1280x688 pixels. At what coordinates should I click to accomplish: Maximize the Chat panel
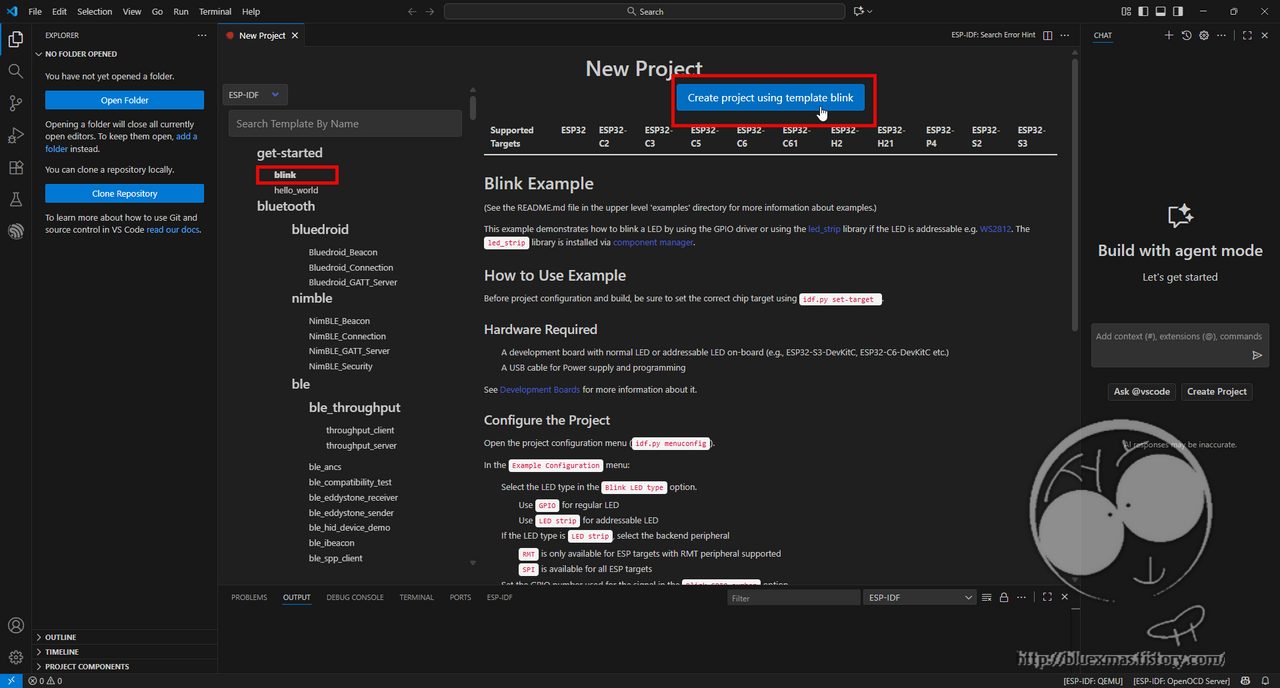point(1247,35)
